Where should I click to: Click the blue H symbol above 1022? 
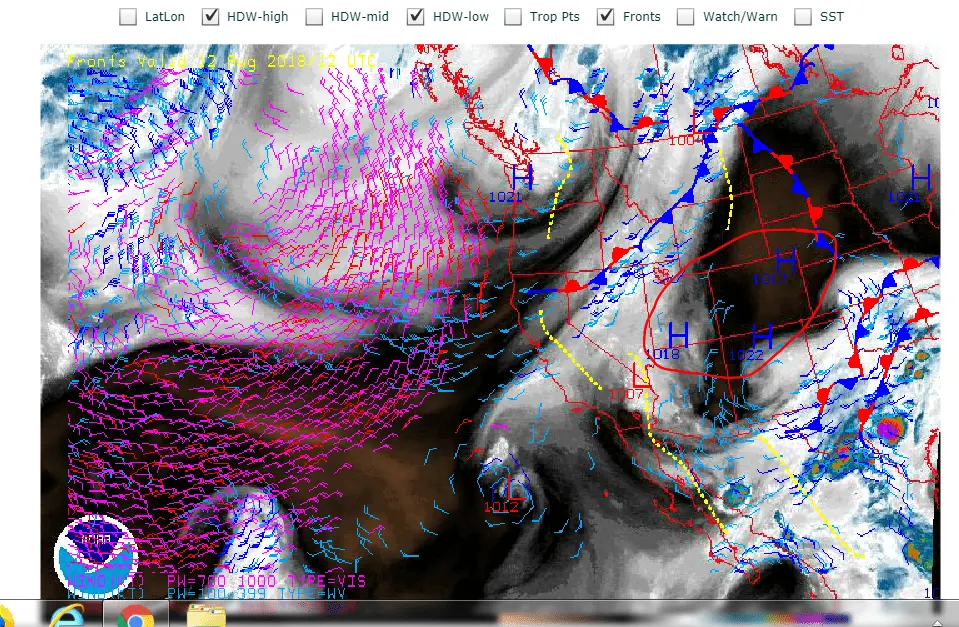click(761, 336)
